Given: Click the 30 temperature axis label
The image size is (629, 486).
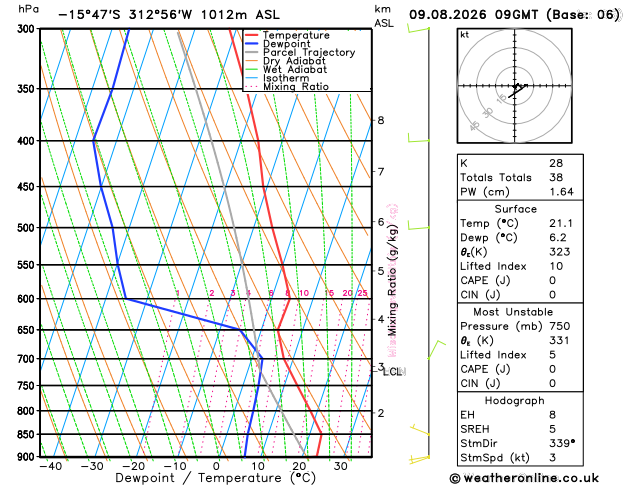Looking at the screenshot, I should (x=340, y=466).
